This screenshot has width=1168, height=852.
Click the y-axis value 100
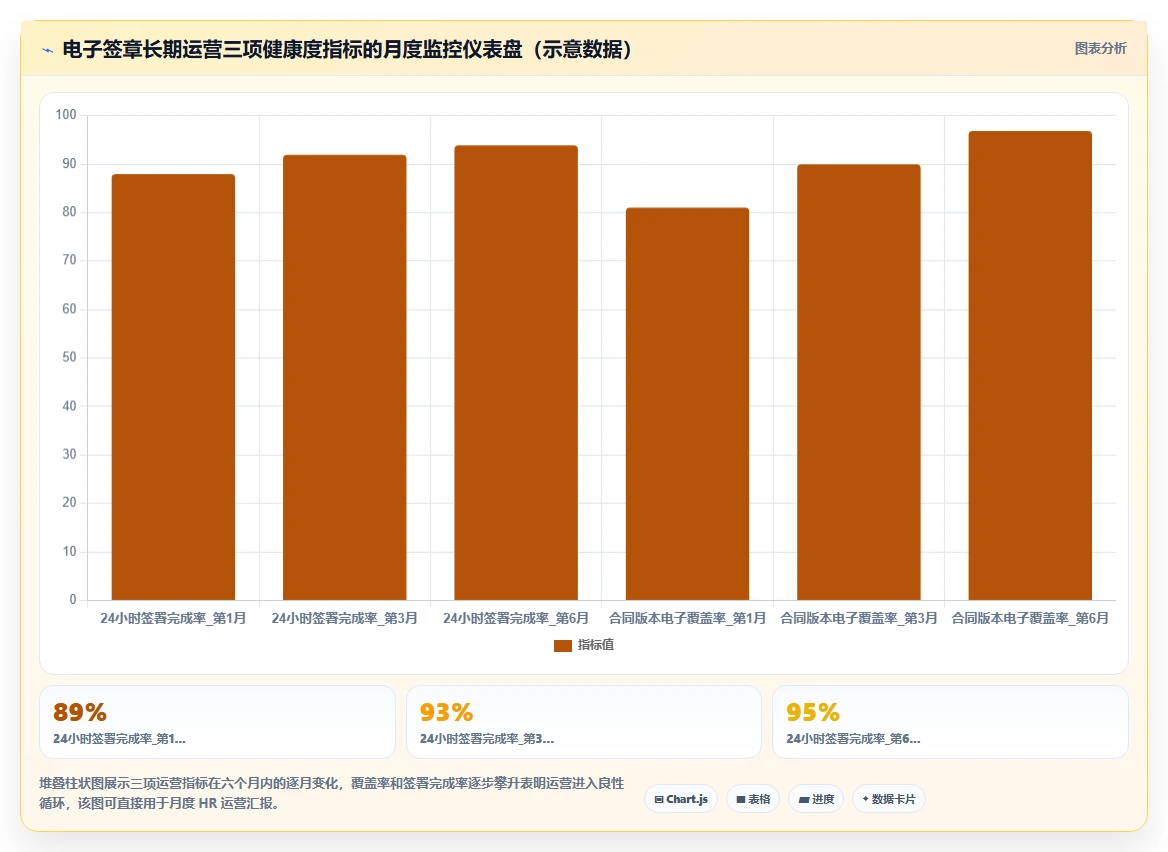tap(66, 115)
